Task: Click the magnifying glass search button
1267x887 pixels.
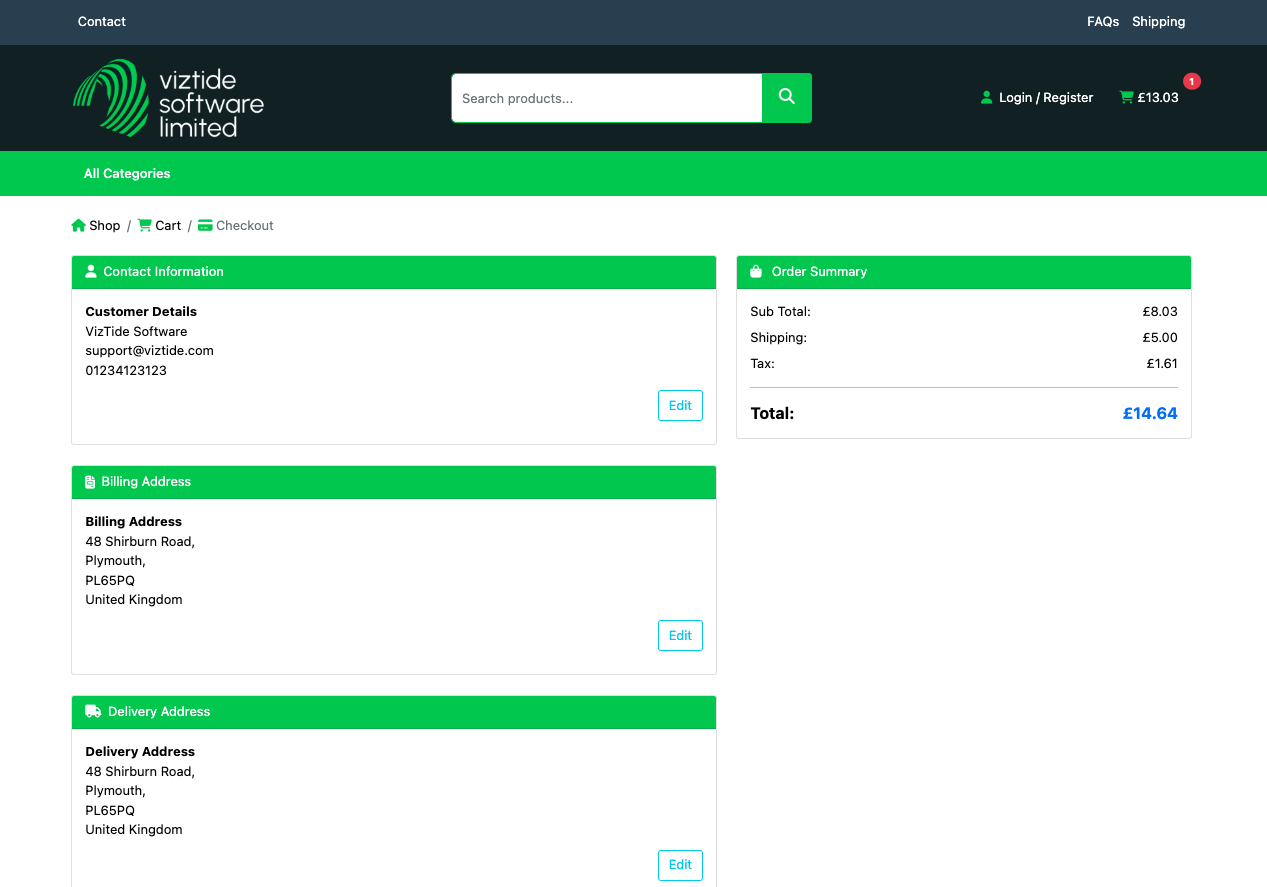Action: [787, 97]
